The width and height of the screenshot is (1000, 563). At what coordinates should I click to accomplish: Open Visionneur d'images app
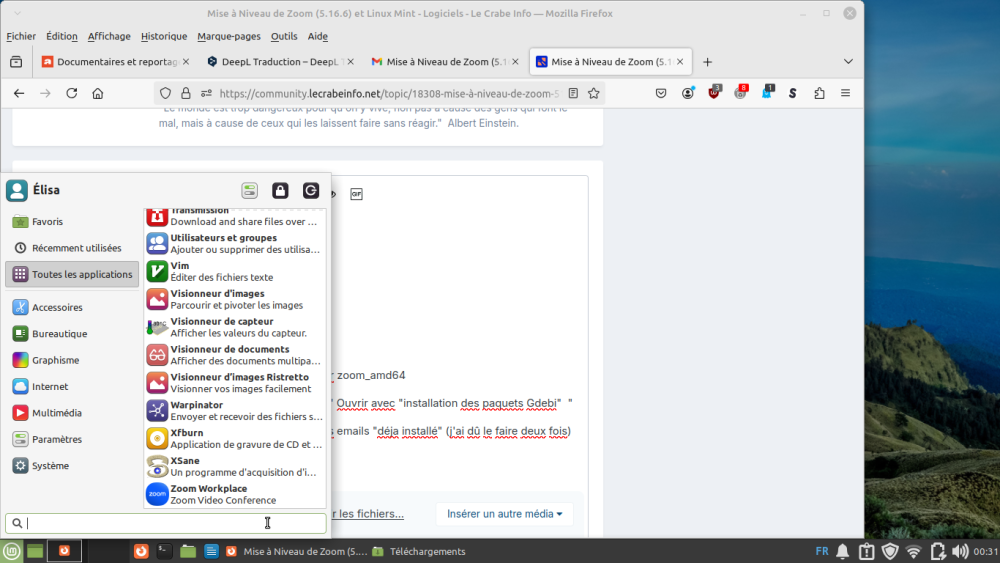click(x=235, y=299)
